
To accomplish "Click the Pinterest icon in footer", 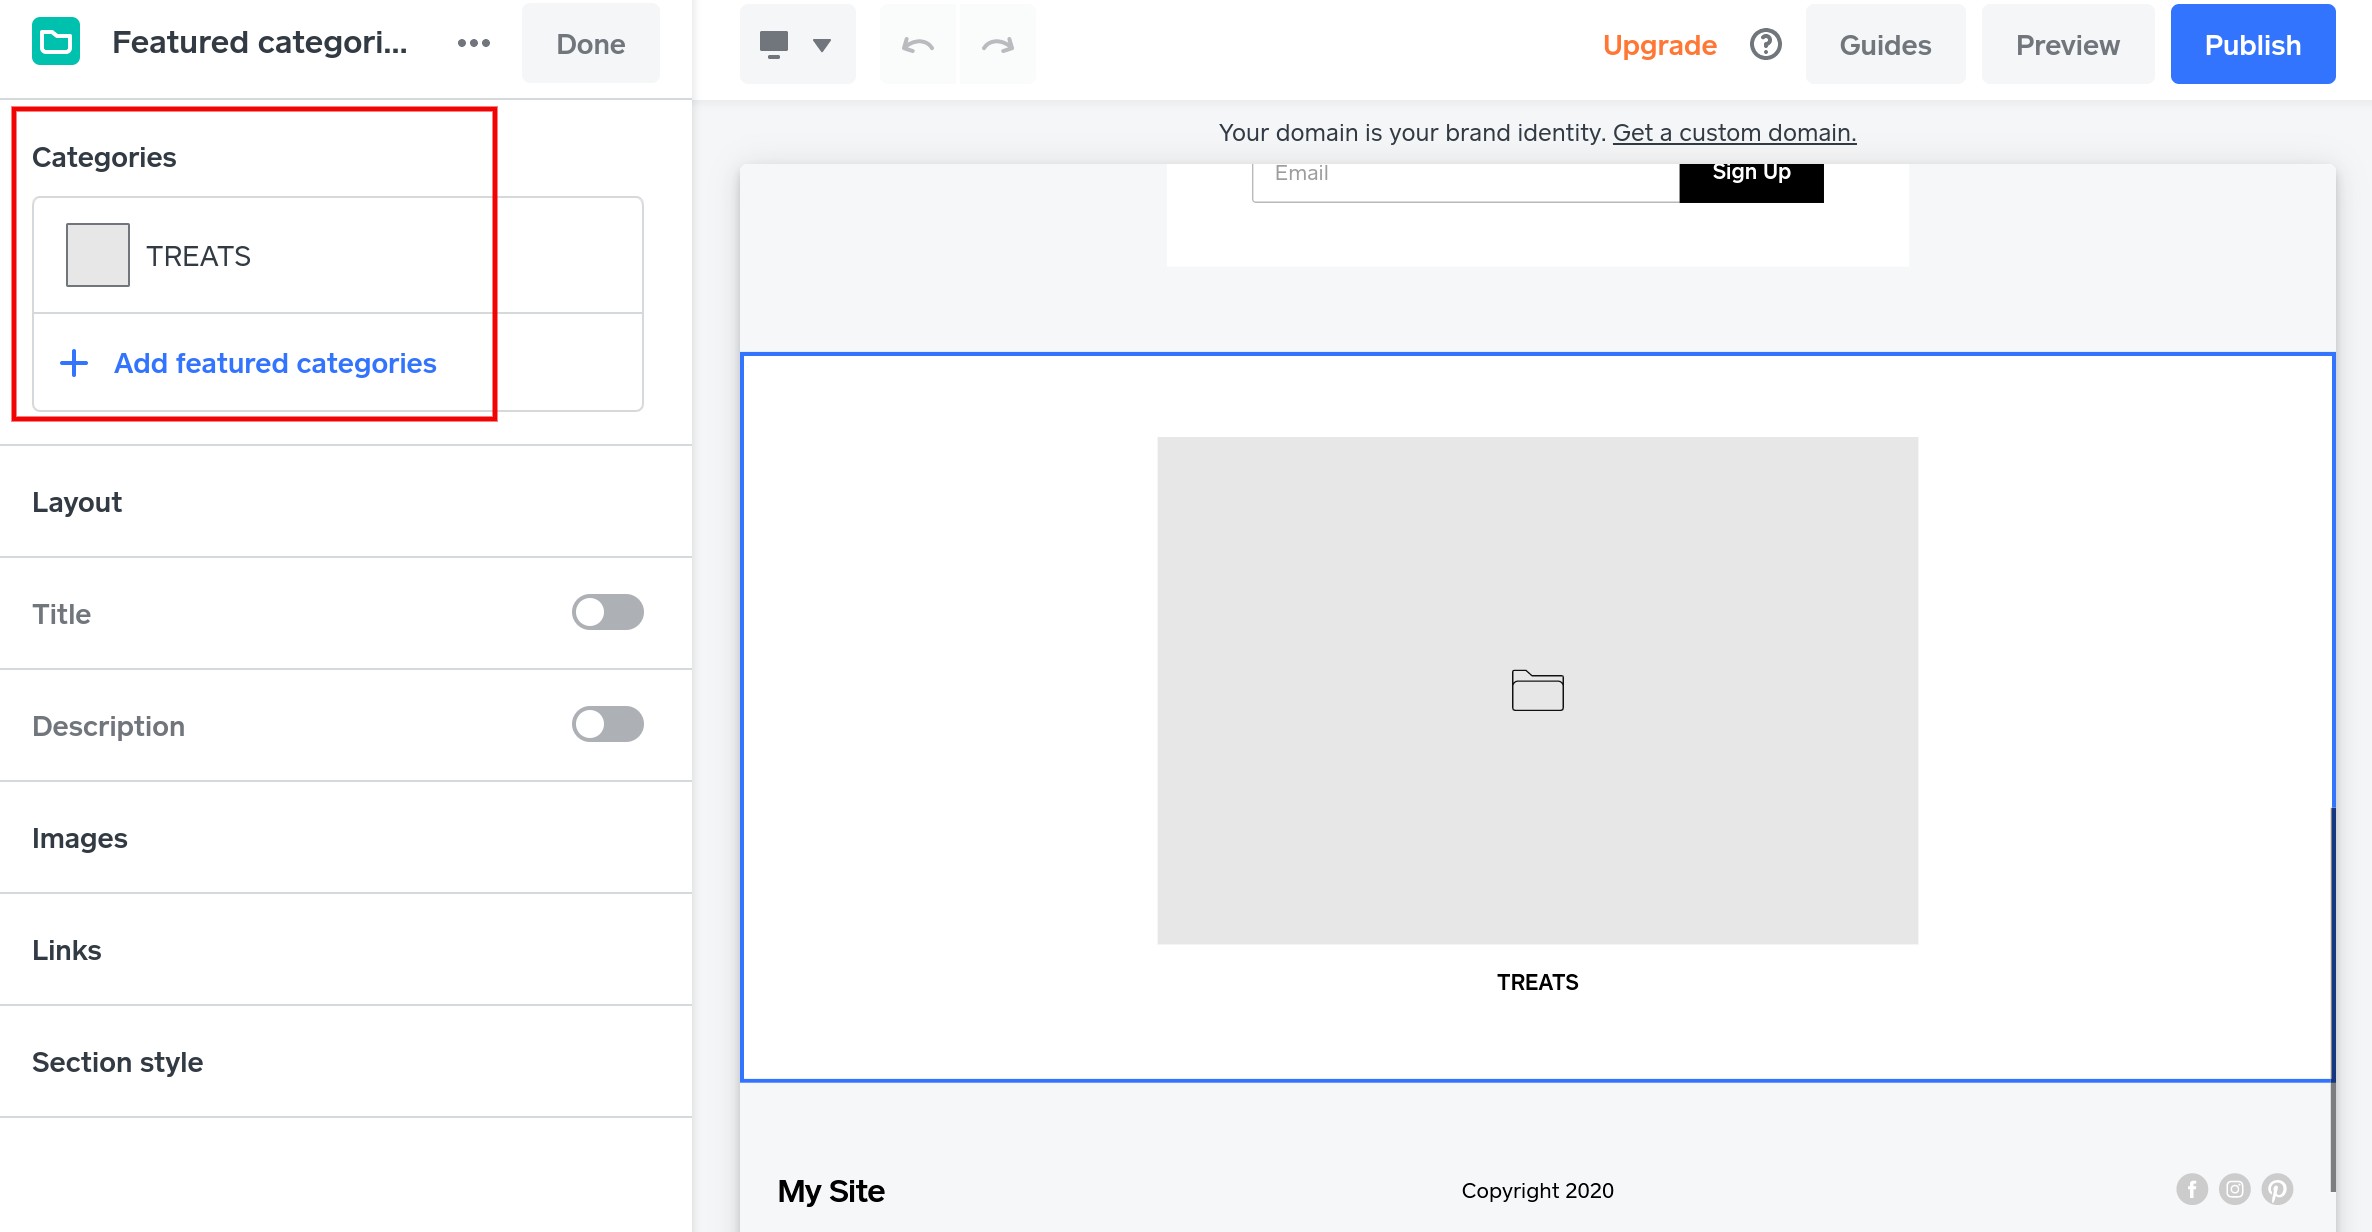I will click(x=2277, y=1189).
